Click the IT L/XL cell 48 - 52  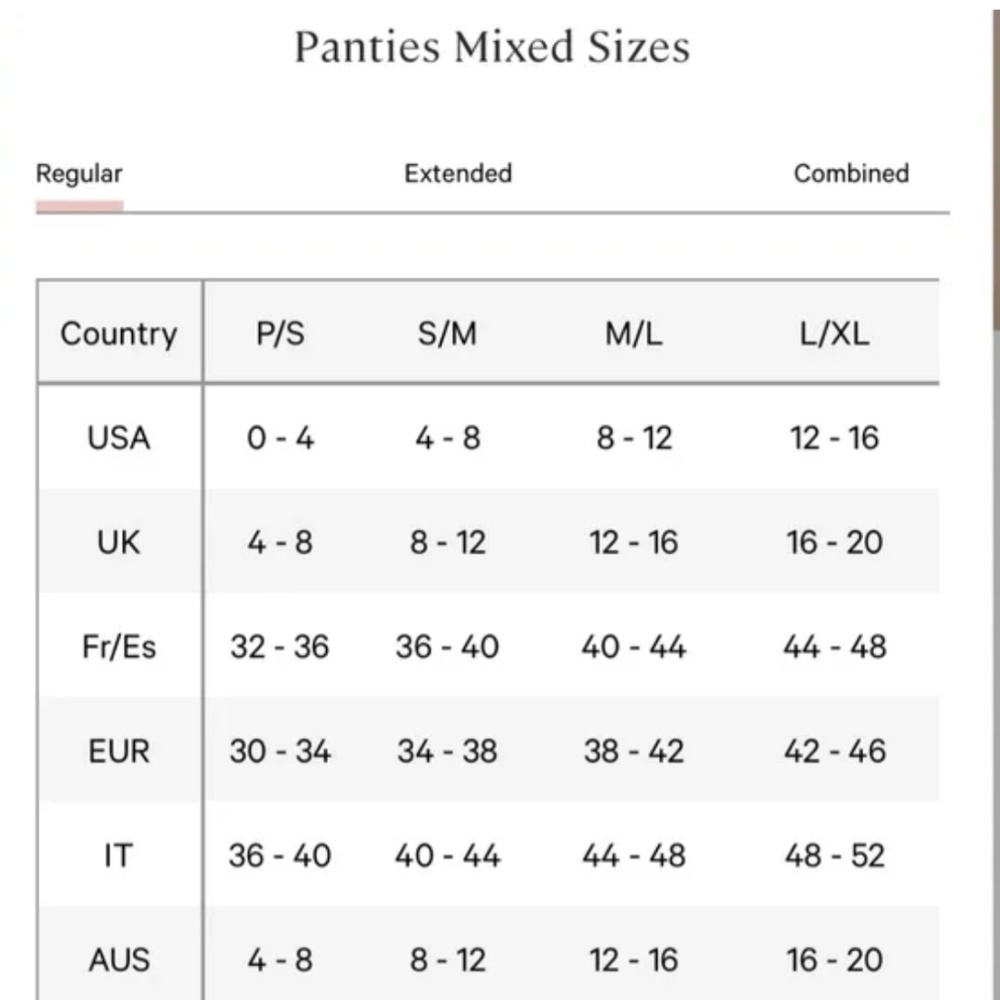(x=834, y=855)
